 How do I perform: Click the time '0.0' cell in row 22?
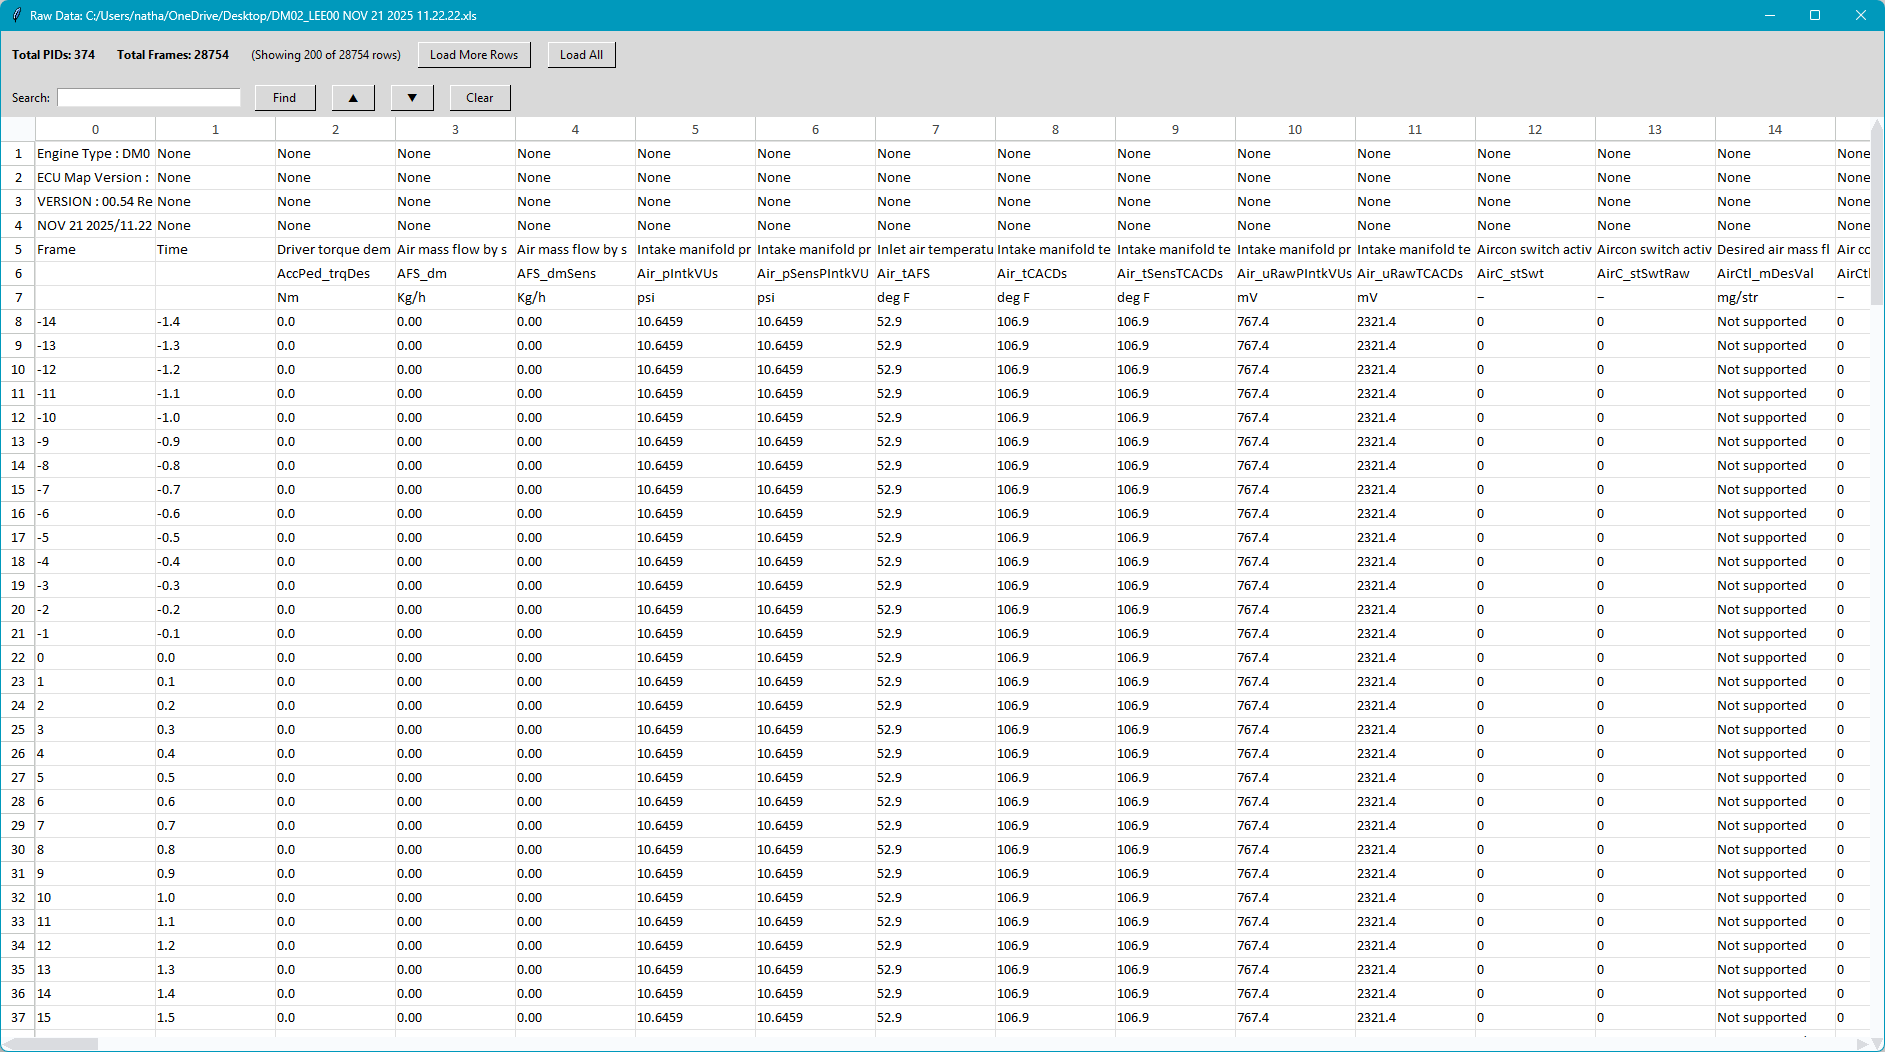click(x=215, y=658)
